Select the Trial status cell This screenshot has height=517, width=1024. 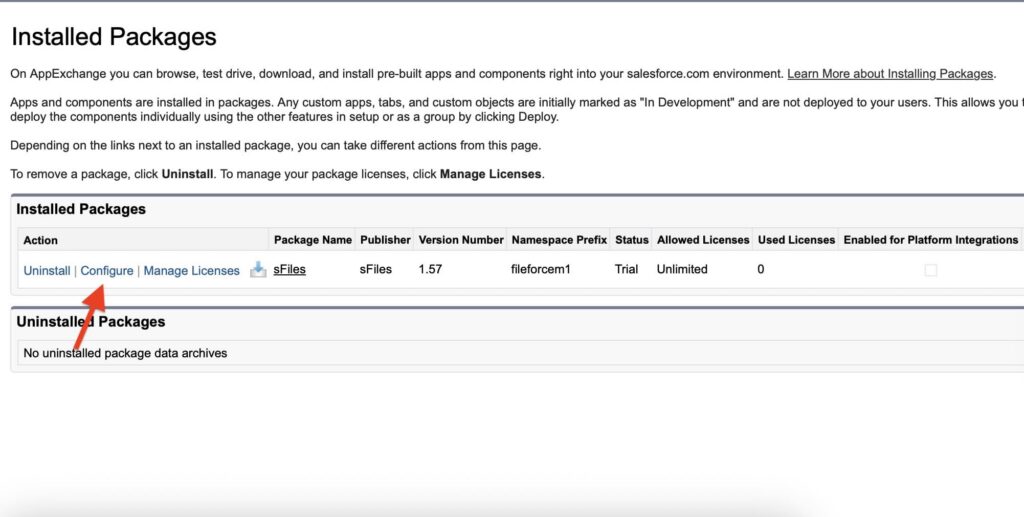click(626, 269)
